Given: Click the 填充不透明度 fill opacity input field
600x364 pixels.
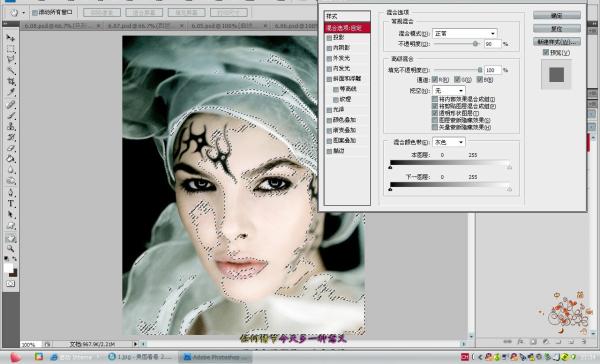Looking at the screenshot, I should click(x=493, y=70).
